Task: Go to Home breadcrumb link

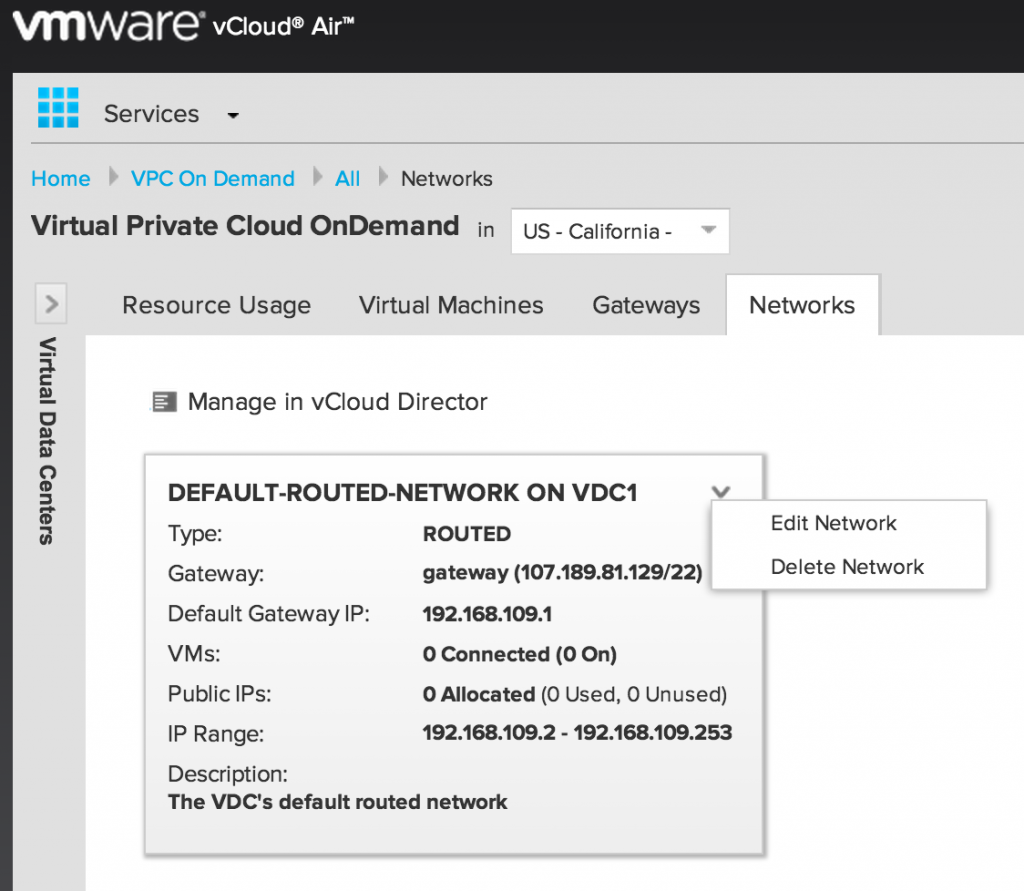Action: [61, 179]
